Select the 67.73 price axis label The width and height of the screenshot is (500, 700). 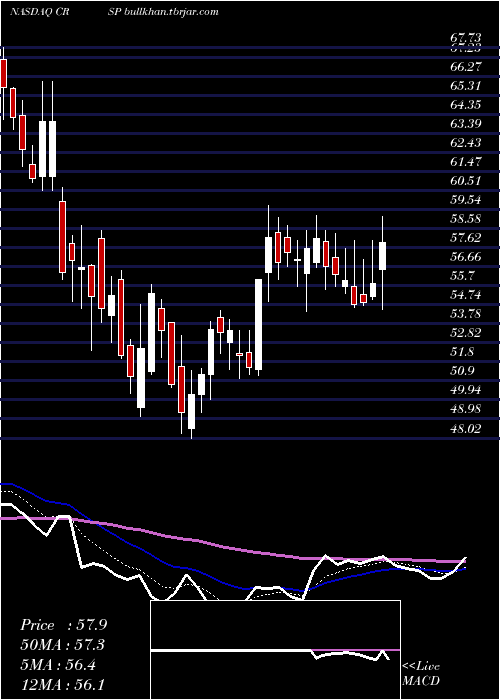(465, 37)
